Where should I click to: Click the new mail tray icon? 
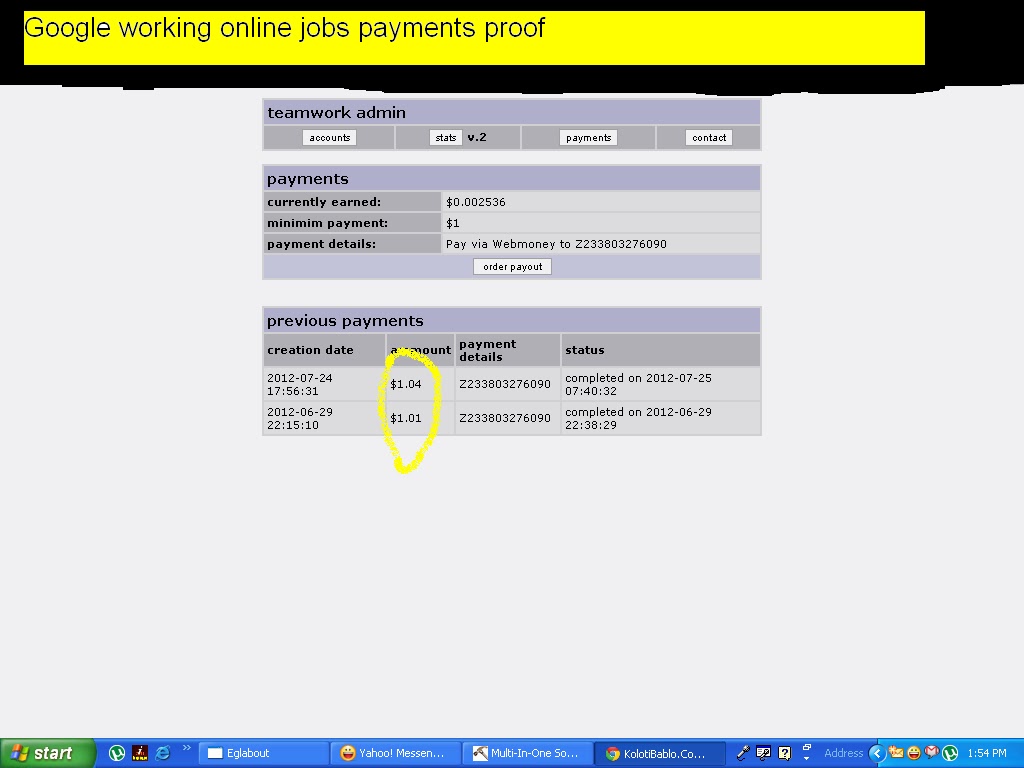coord(896,753)
